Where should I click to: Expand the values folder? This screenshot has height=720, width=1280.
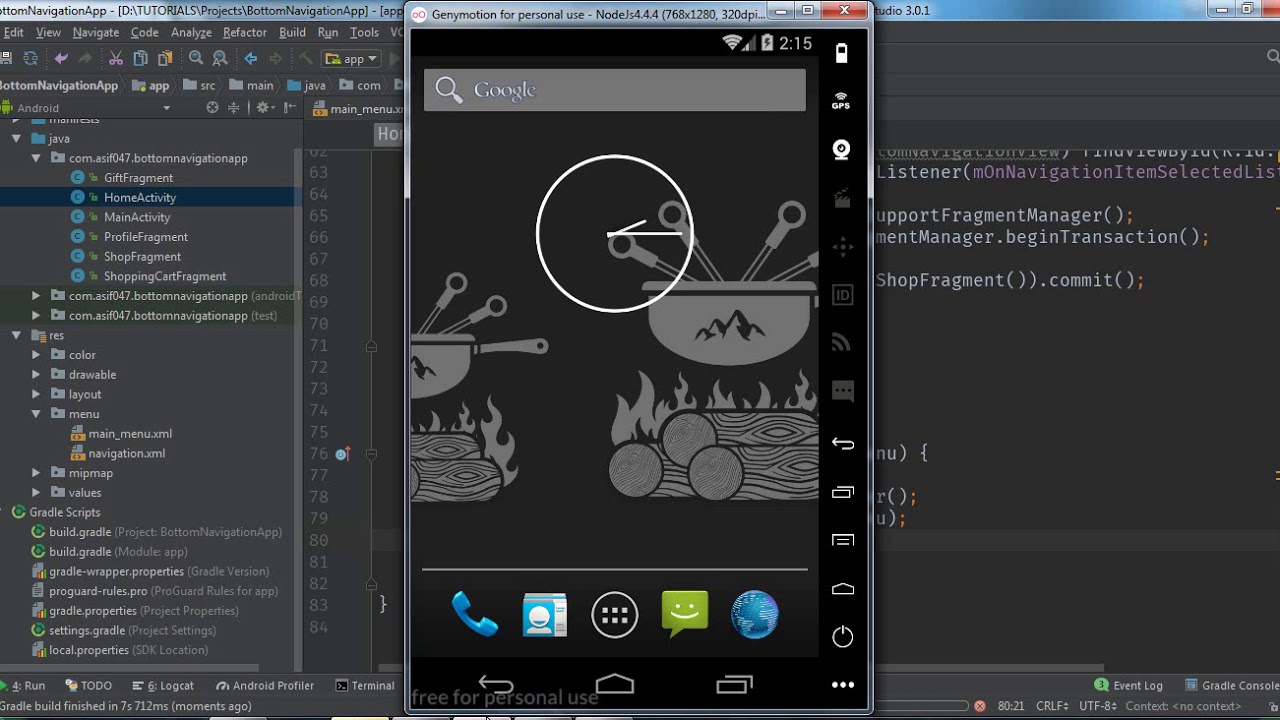(36, 492)
